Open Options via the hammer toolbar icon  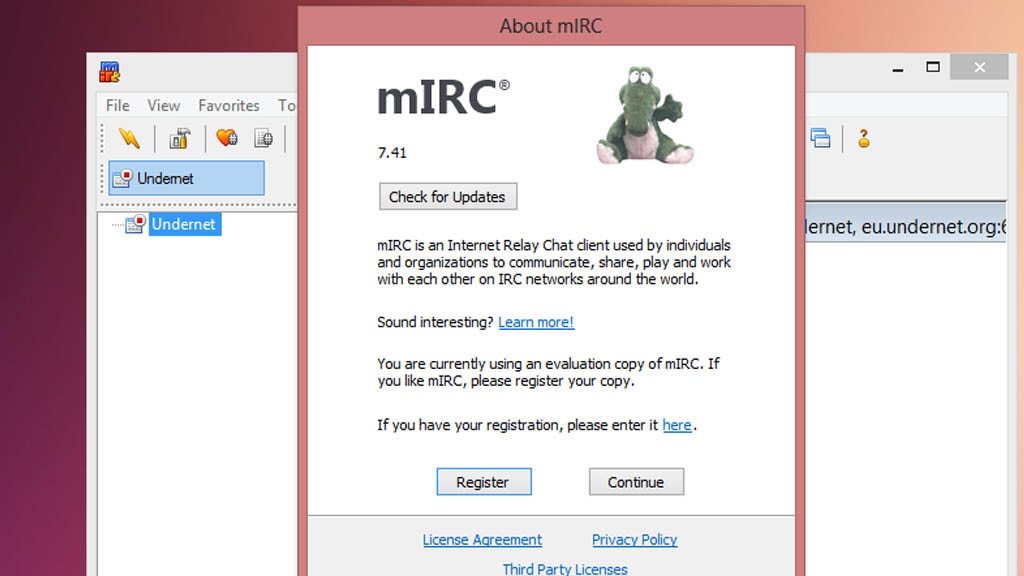pyautogui.click(x=179, y=138)
